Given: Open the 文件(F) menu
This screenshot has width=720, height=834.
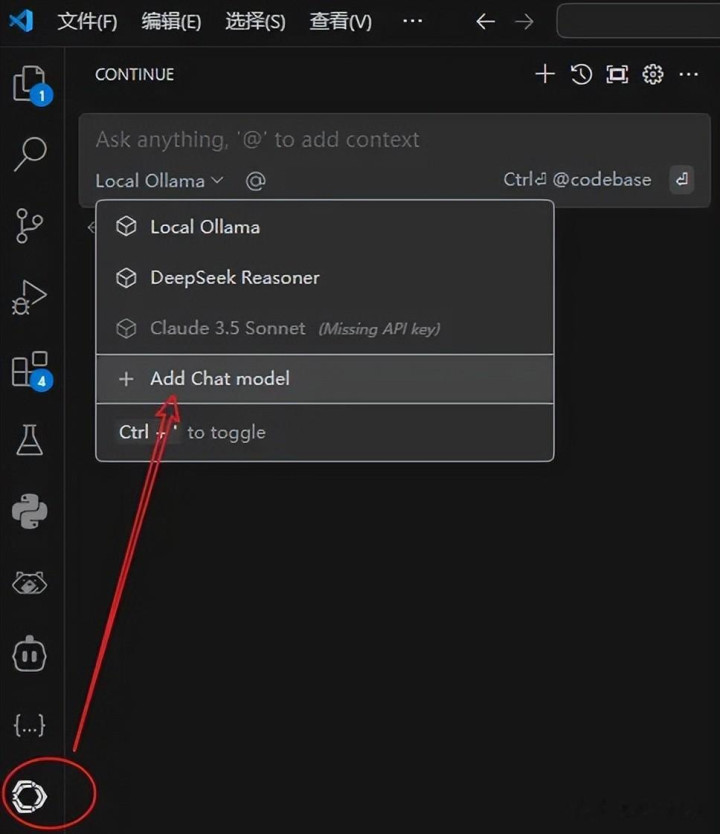Looking at the screenshot, I should click(87, 22).
